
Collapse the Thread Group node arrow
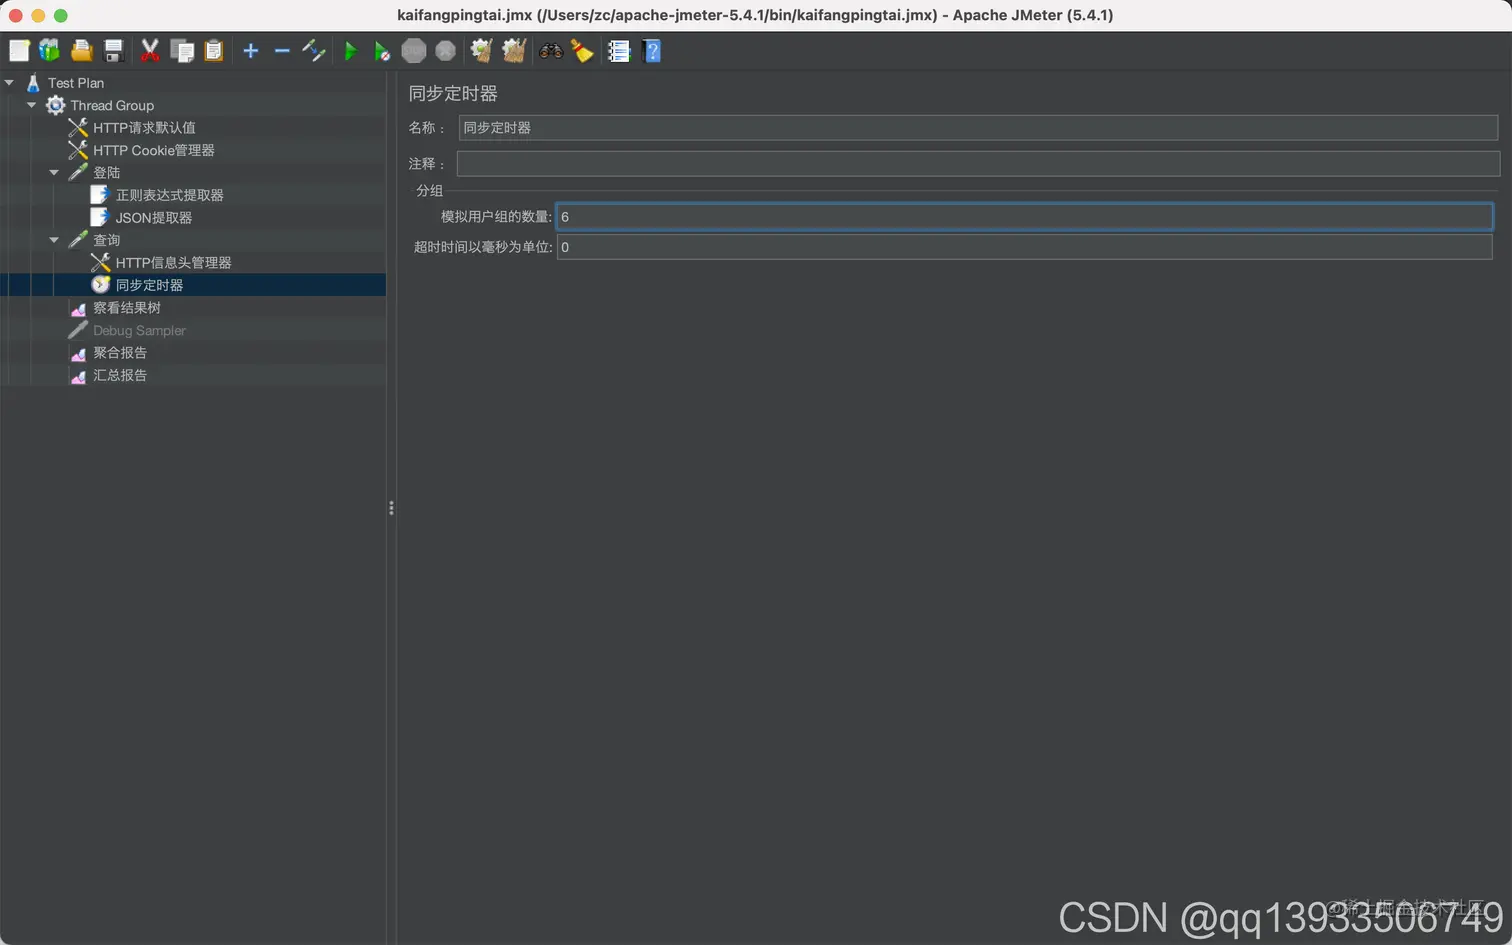31,105
